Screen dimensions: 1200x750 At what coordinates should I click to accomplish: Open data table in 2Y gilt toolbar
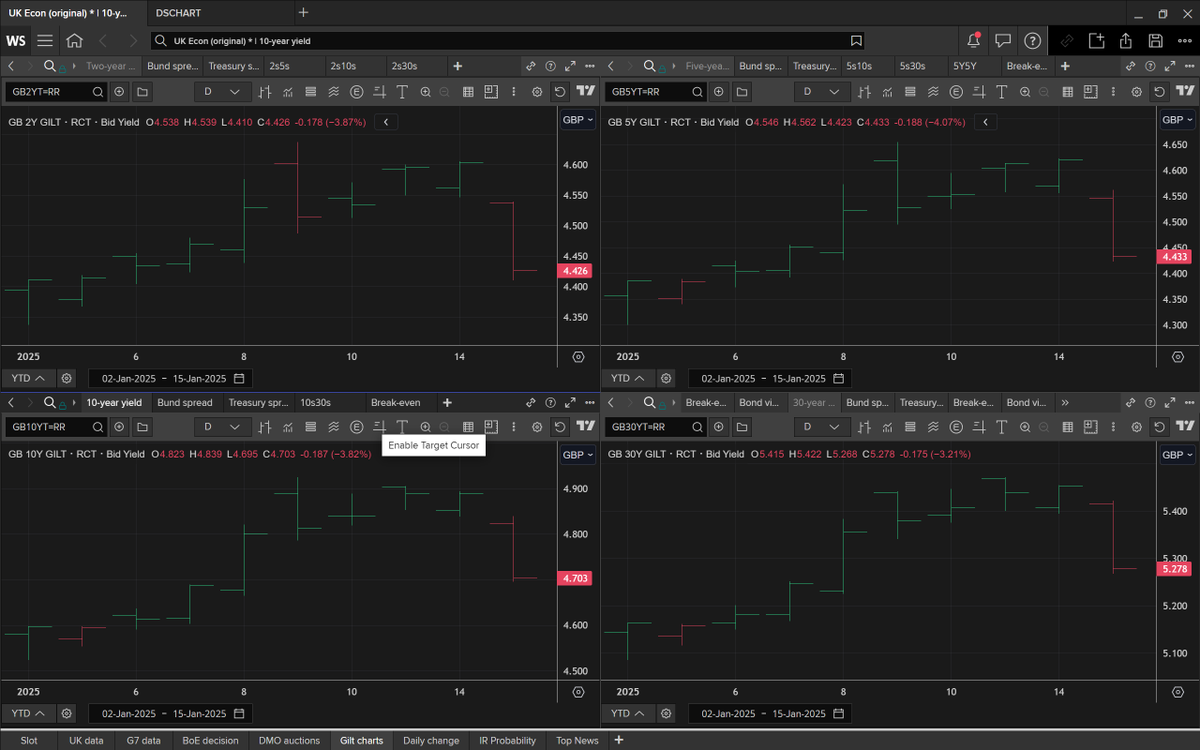pyautogui.click(x=468, y=91)
